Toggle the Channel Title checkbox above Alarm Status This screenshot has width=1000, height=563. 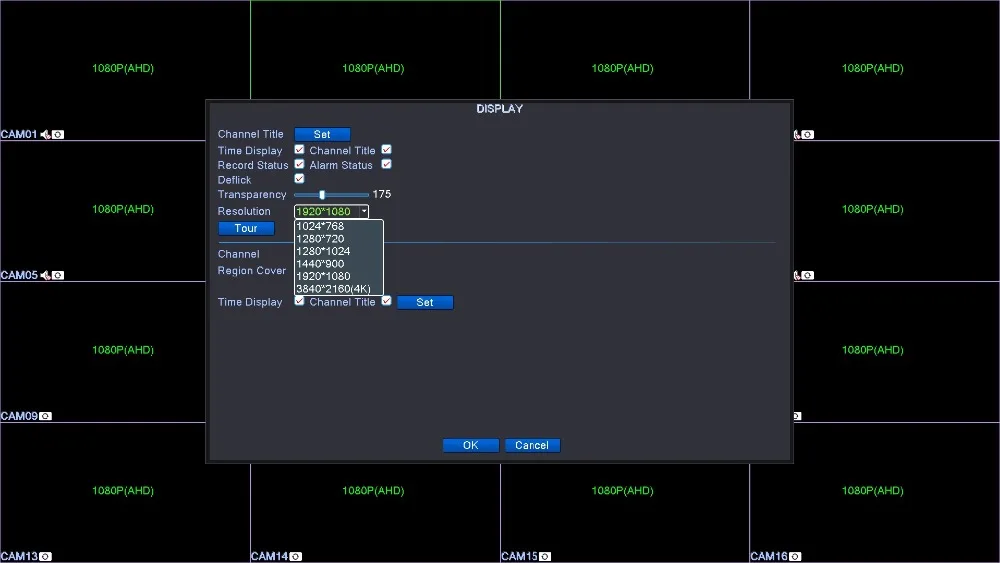pyautogui.click(x=386, y=150)
